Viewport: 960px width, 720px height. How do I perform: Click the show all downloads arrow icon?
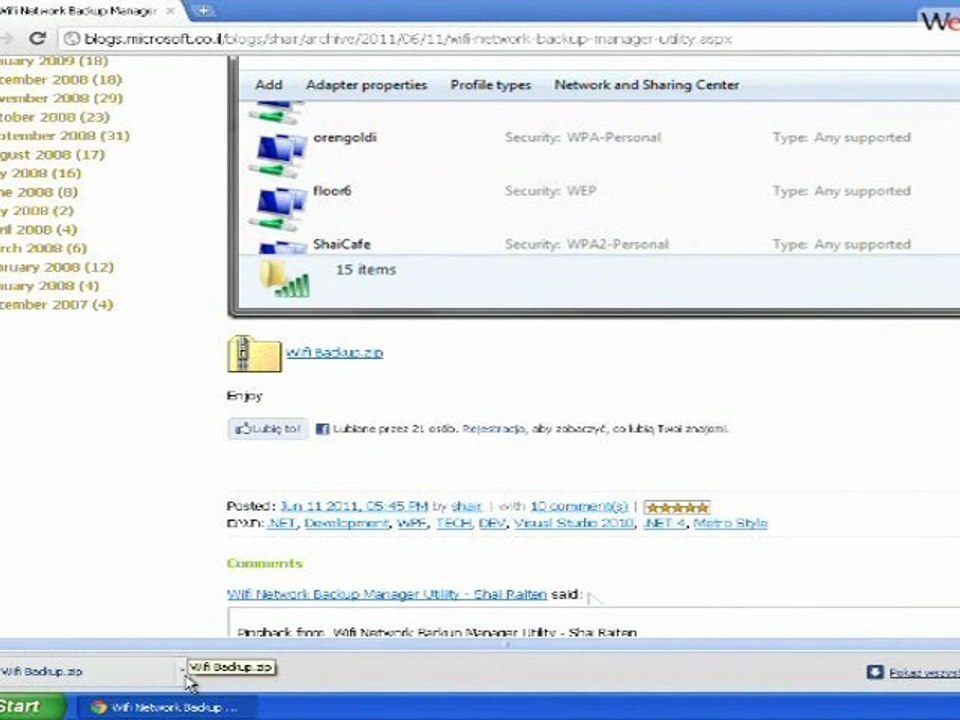[876, 672]
